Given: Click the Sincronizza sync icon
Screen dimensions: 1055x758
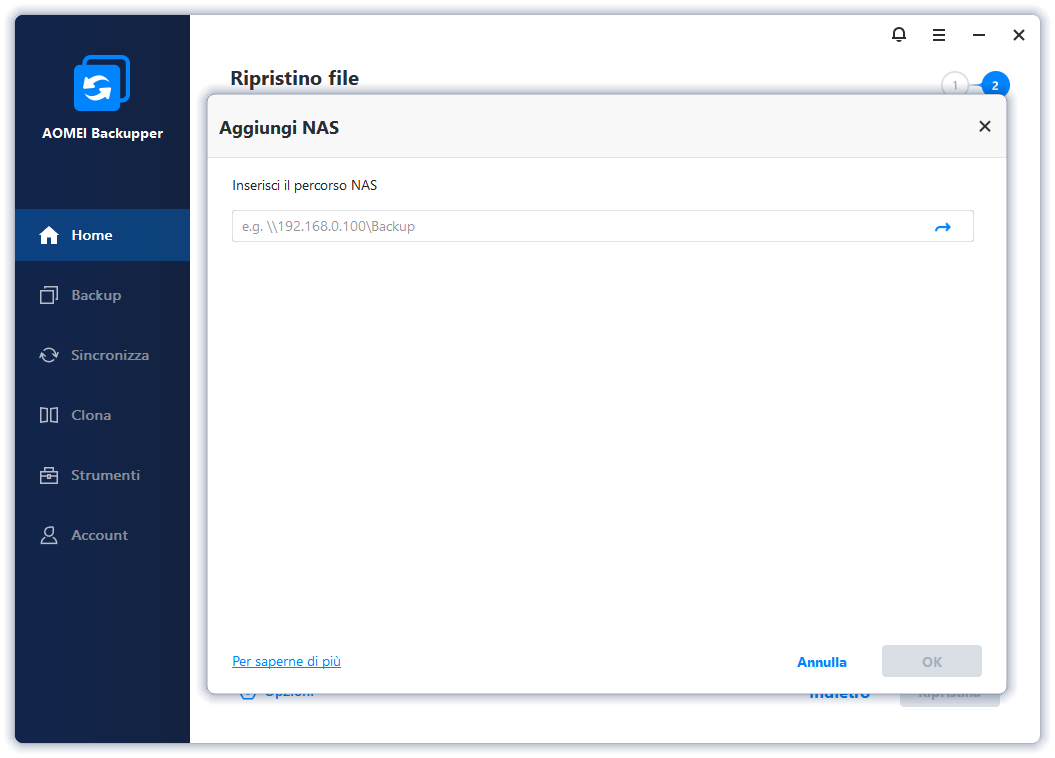Looking at the screenshot, I should click(x=48, y=354).
